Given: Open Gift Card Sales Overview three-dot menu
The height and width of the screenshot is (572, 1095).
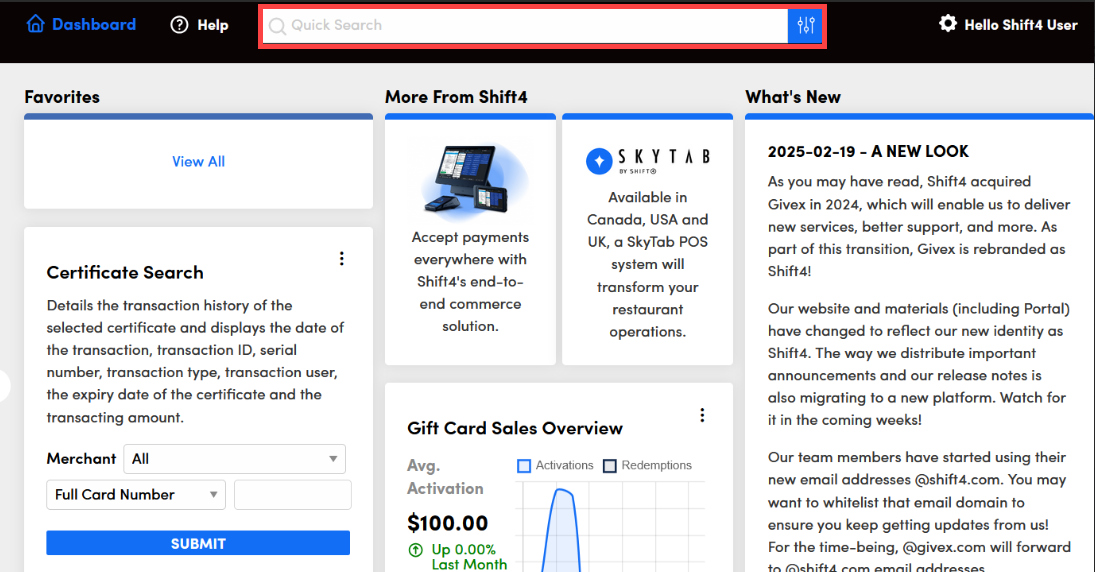Looking at the screenshot, I should click(702, 416).
